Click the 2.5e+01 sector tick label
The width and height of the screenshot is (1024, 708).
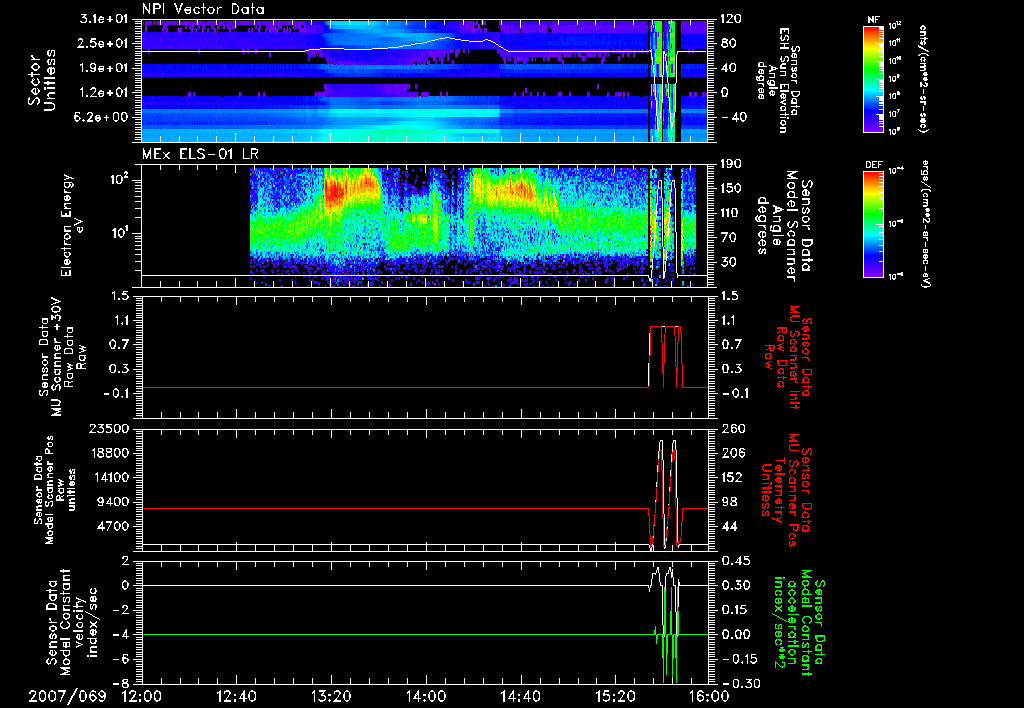(104, 43)
